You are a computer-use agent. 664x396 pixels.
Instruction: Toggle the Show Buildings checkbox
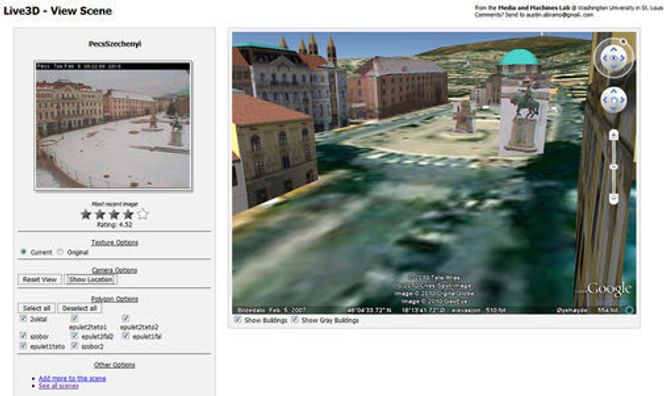click(238, 319)
